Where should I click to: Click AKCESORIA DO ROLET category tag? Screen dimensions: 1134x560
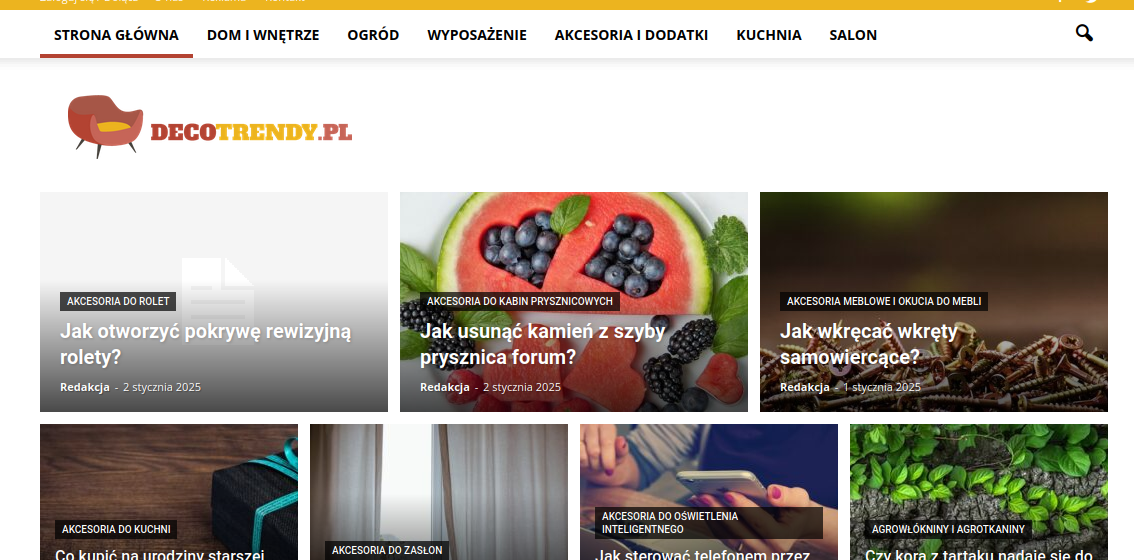118,301
